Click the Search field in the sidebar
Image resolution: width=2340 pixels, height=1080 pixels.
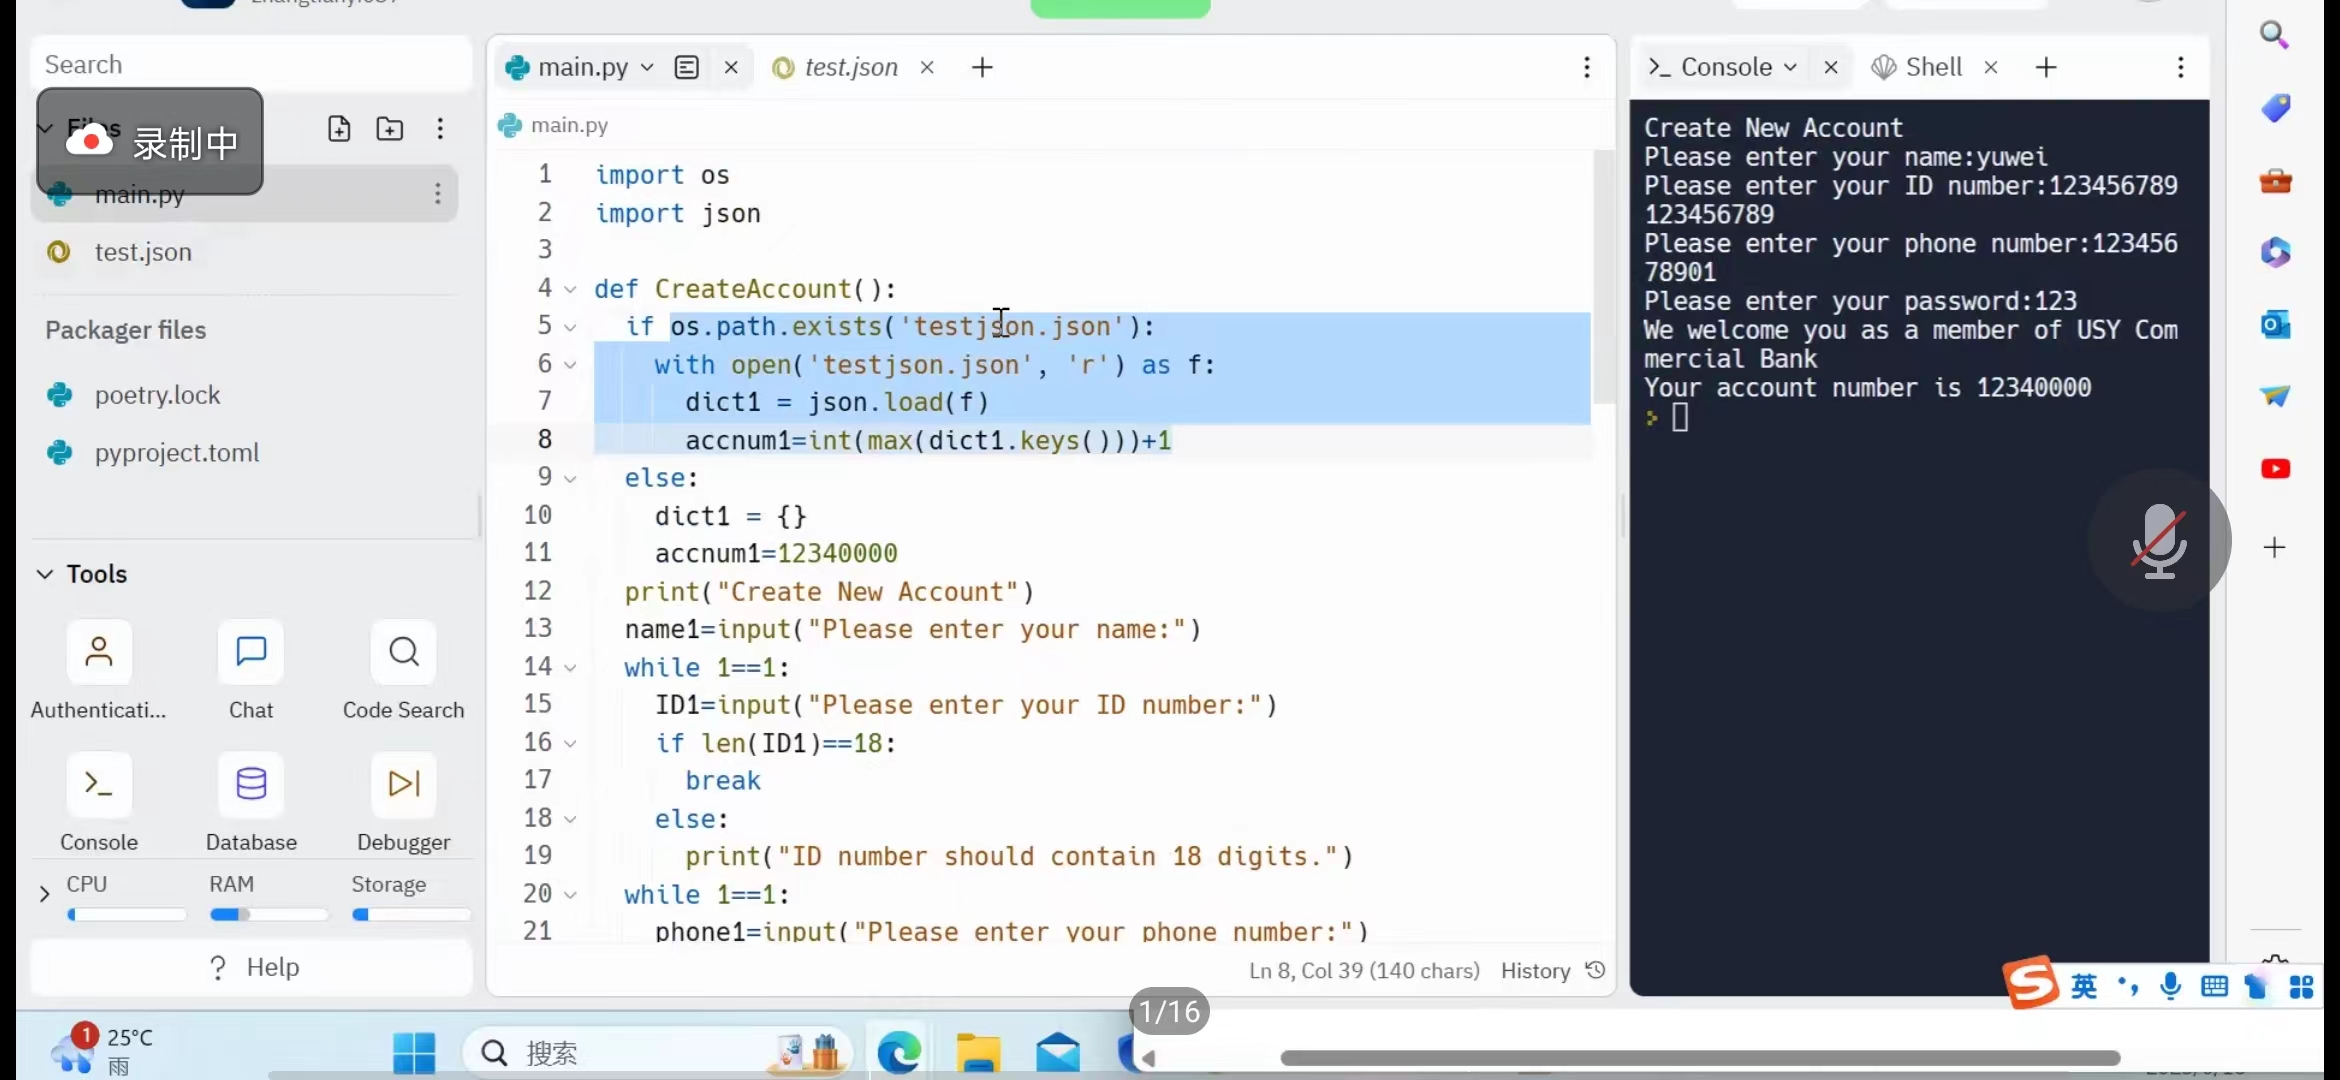(x=250, y=65)
